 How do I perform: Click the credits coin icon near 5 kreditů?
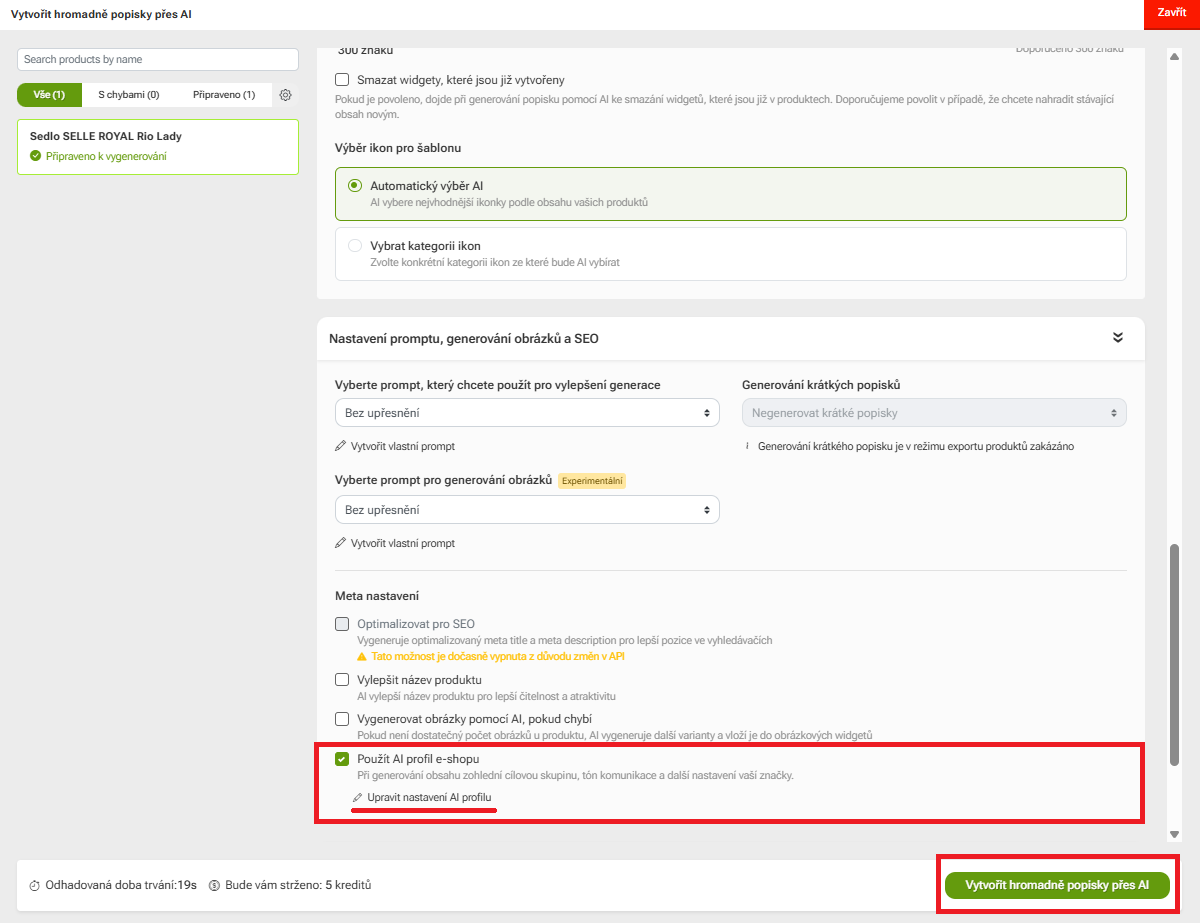coord(212,884)
